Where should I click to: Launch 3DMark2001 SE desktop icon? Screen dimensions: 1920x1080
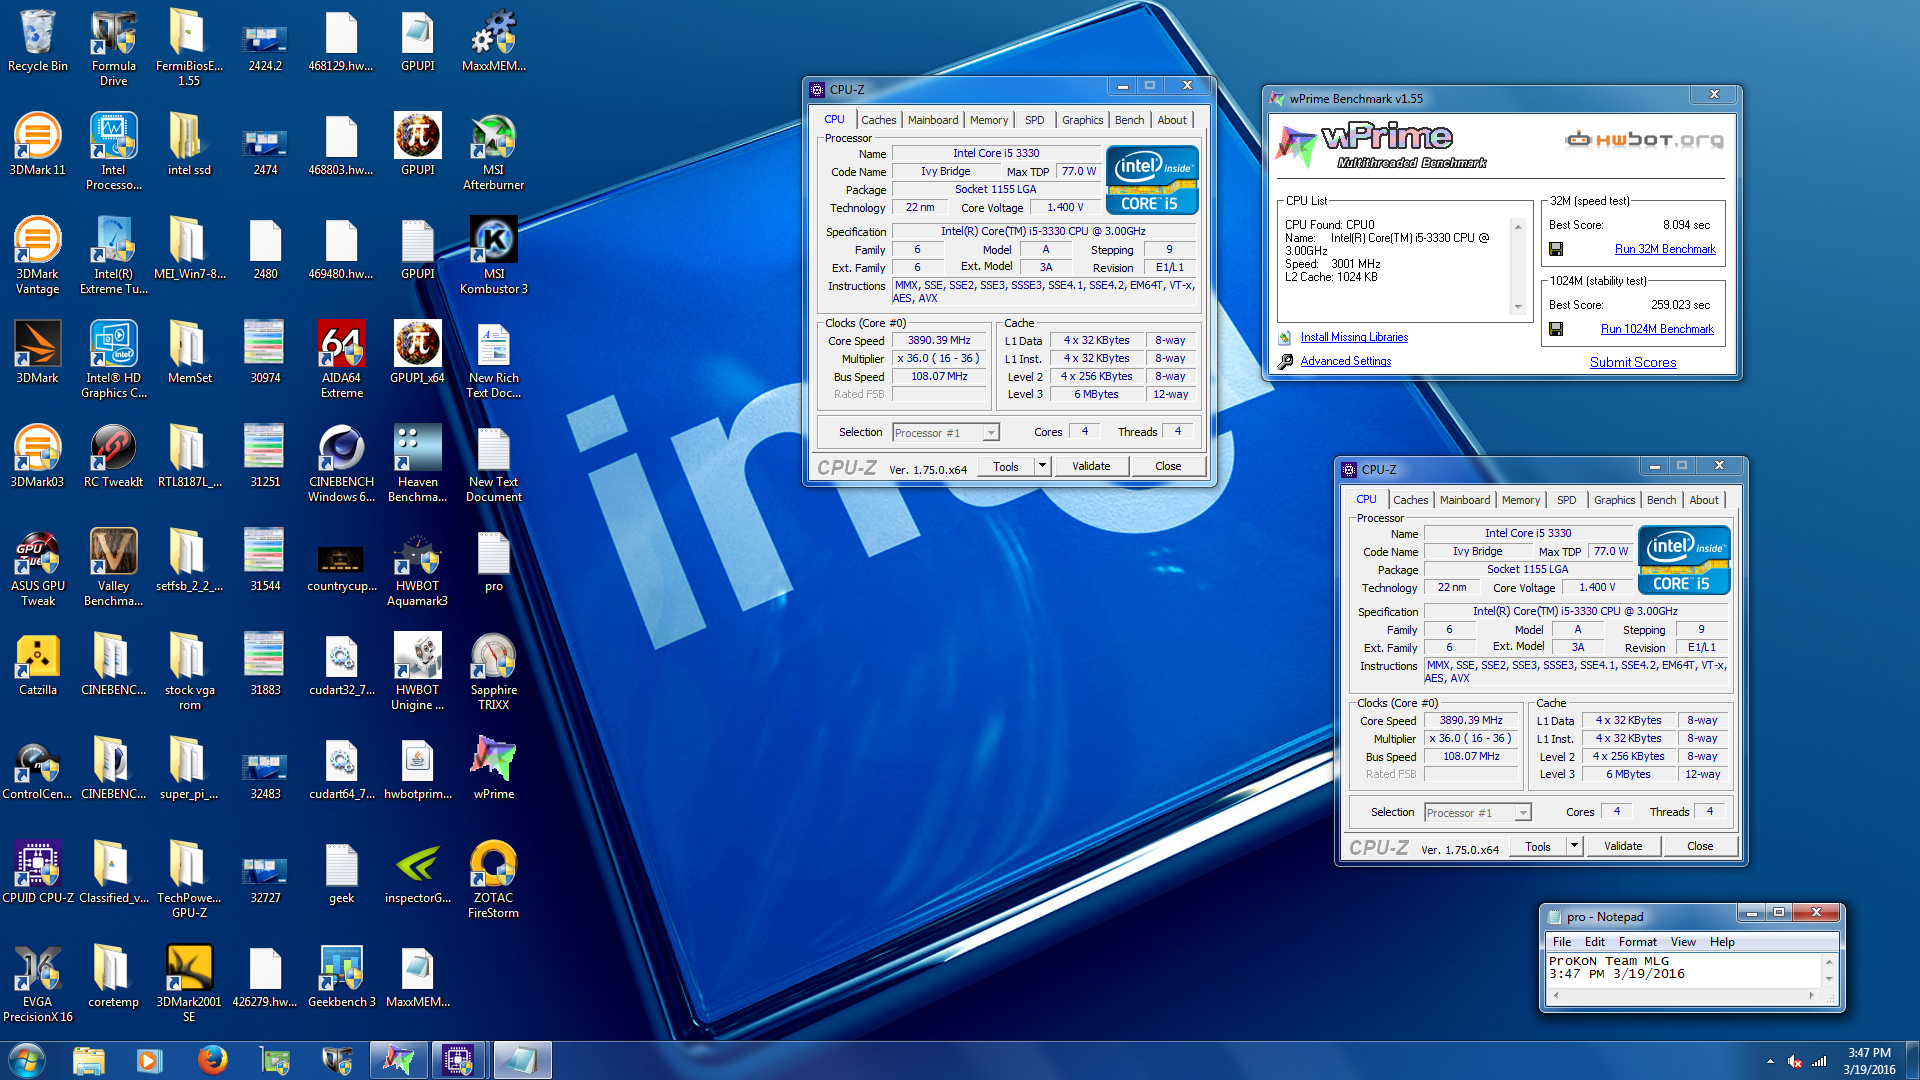pyautogui.click(x=190, y=984)
